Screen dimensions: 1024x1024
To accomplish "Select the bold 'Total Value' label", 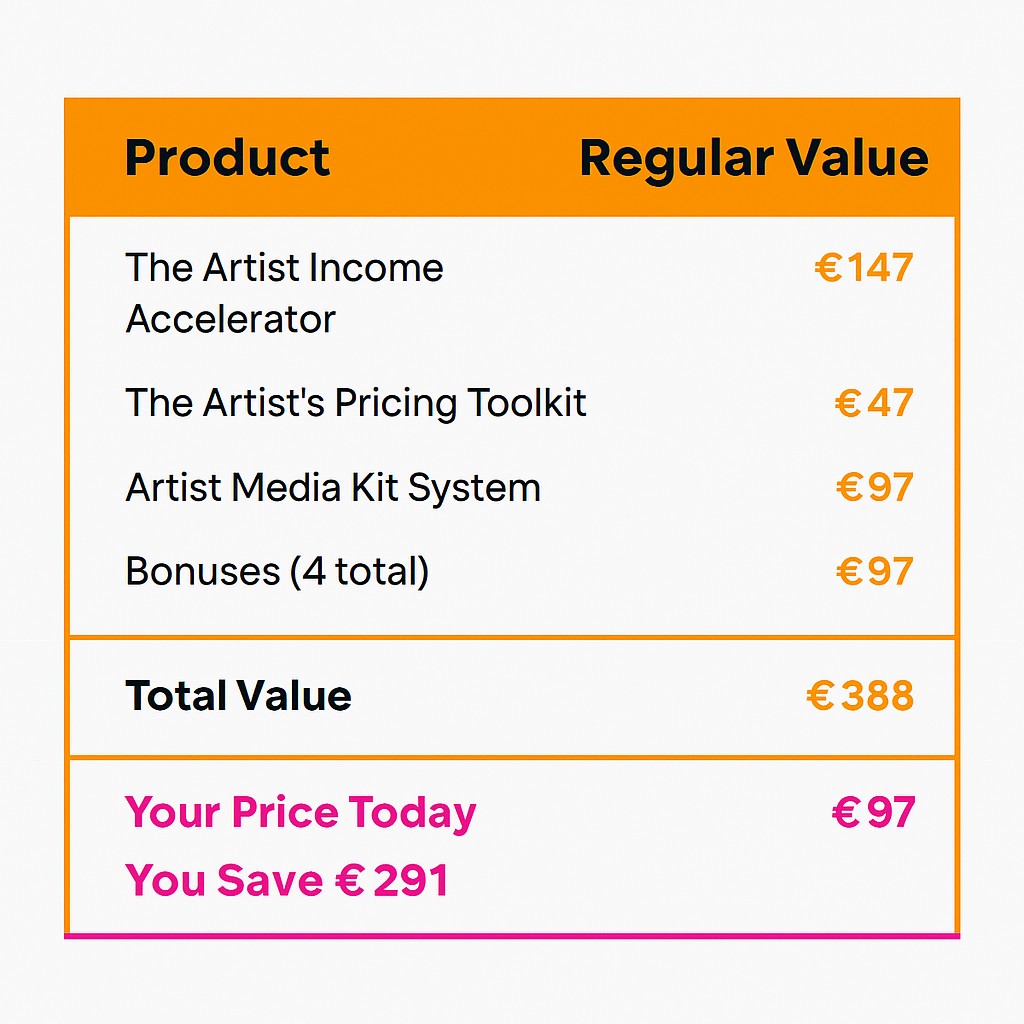I will click(x=238, y=696).
